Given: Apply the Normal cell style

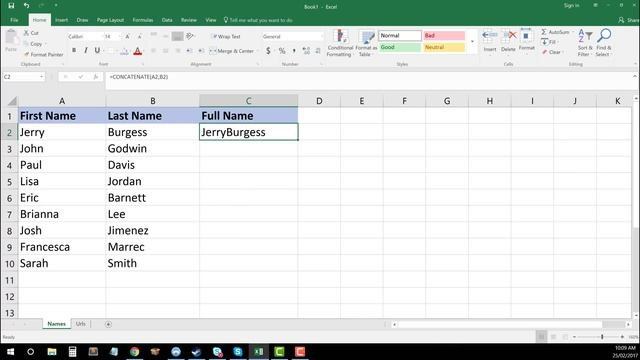Looking at the screenshot, I should tap(400, 36).
